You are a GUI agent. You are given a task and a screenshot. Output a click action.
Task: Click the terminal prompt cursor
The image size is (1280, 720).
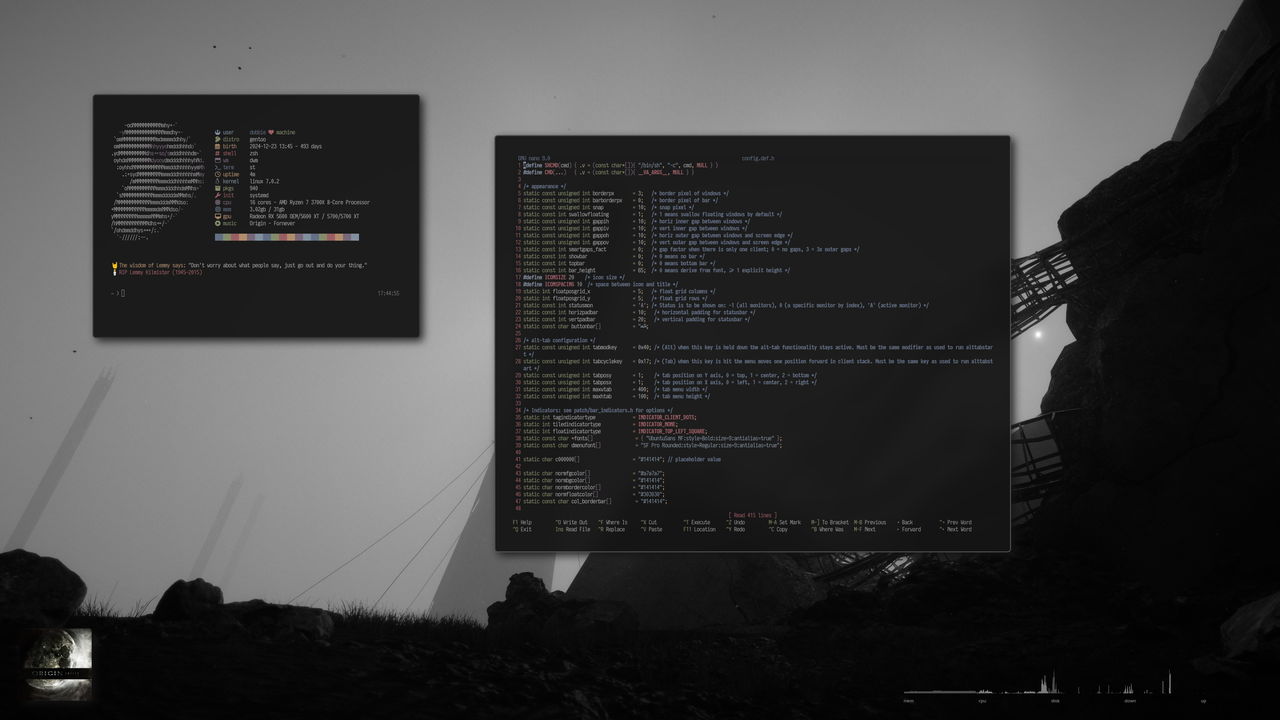(123, 293)
